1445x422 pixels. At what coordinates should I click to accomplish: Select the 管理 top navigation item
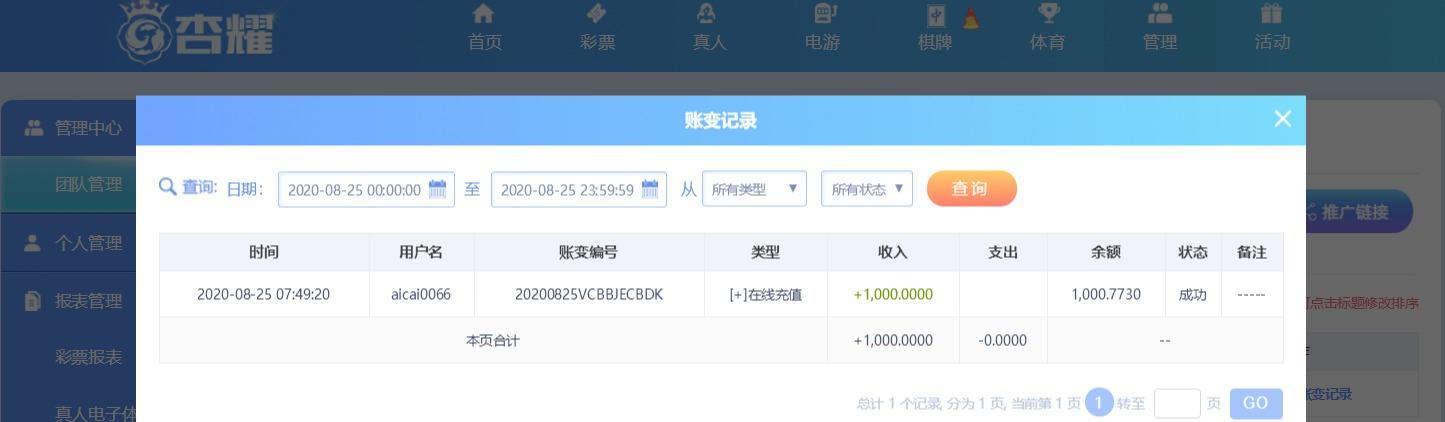(1160, 28)
